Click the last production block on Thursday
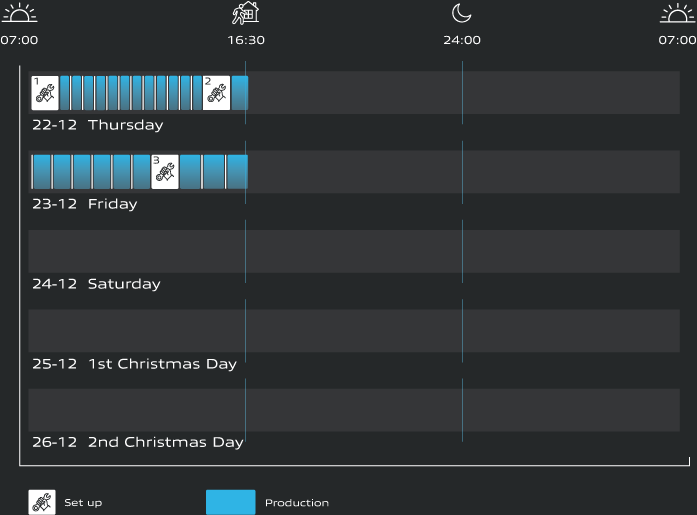The height and width of the screenshot is (515, 697). (240, 93)
